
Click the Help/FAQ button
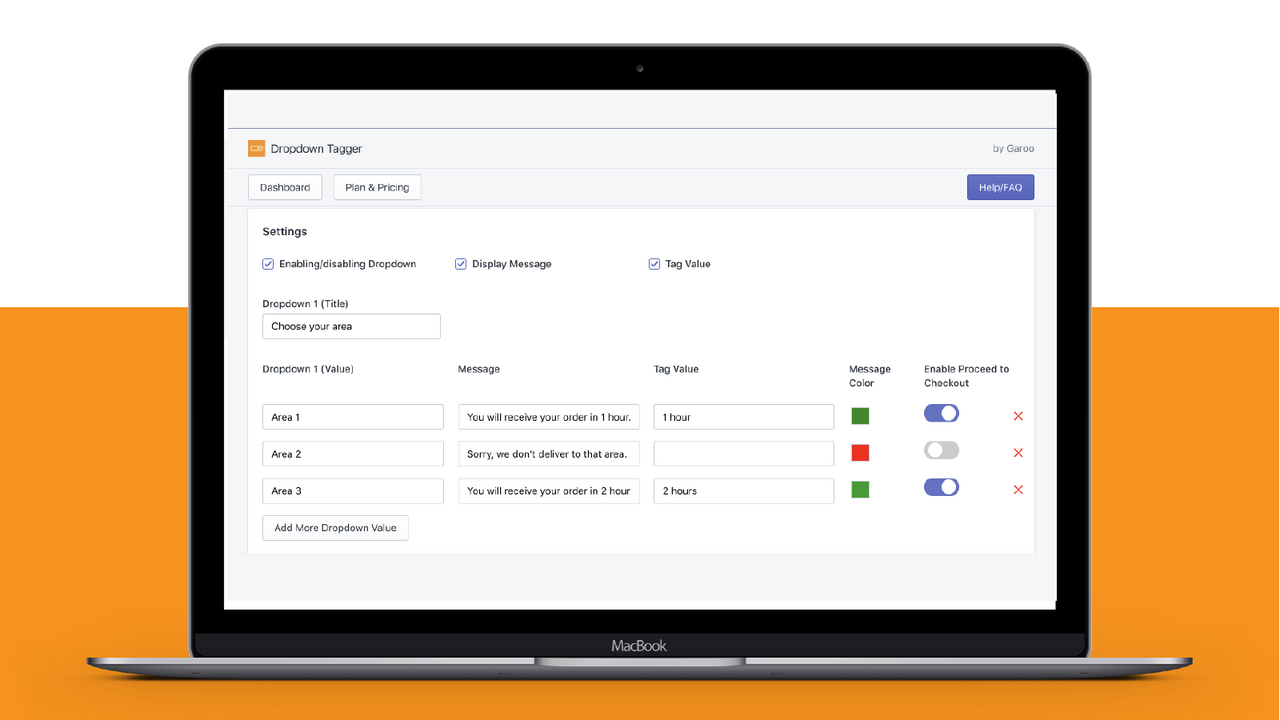[1000, 187]
